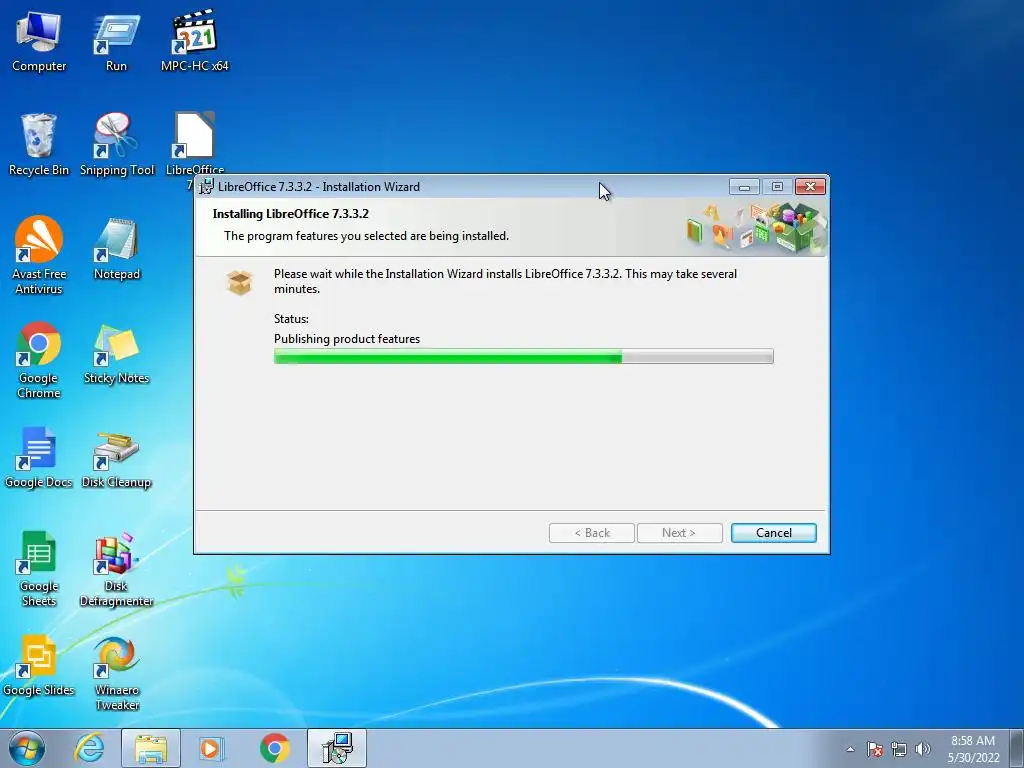Select the Sticky Notes desktop shortcut
Image resolution: width=1024 pixels, height=768 pixels.
tap(116, 354)
